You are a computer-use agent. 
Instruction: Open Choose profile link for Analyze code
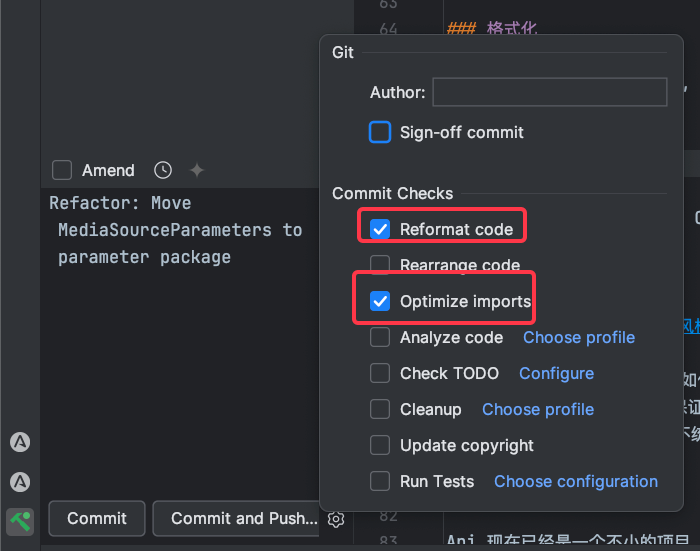(579, 338)
